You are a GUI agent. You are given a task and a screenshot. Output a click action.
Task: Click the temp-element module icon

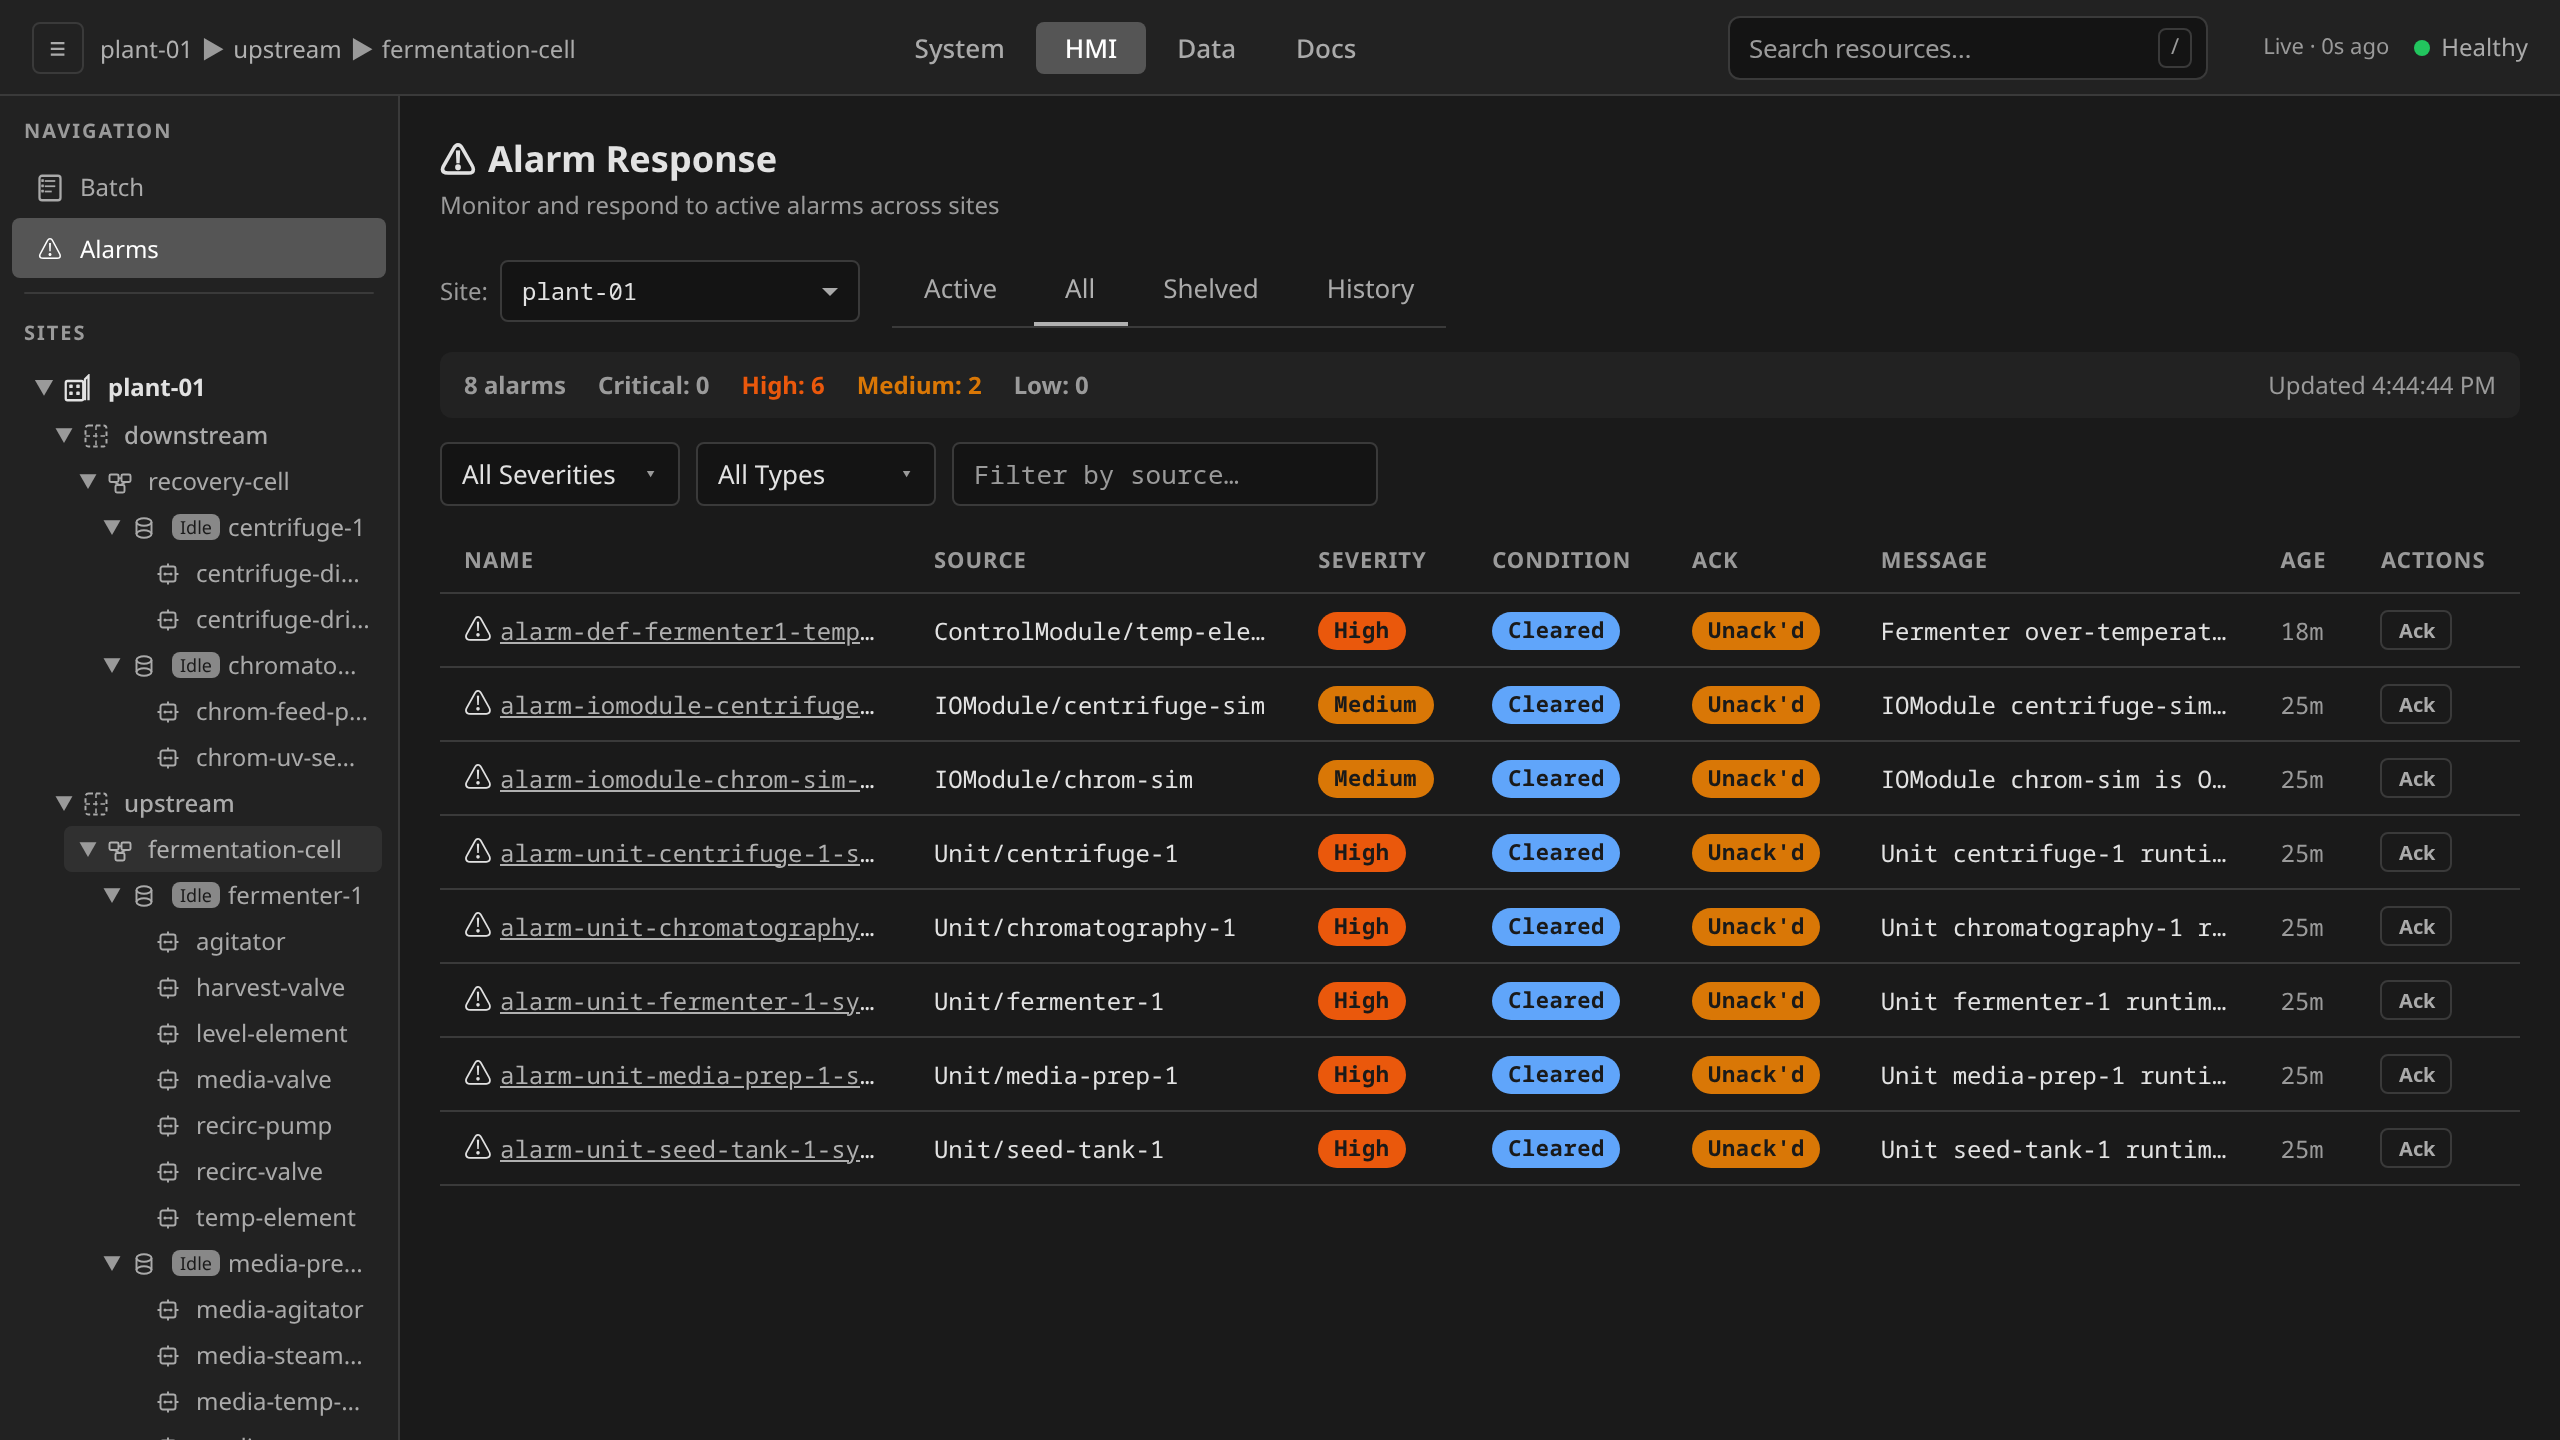click(x=168, y=1217)
